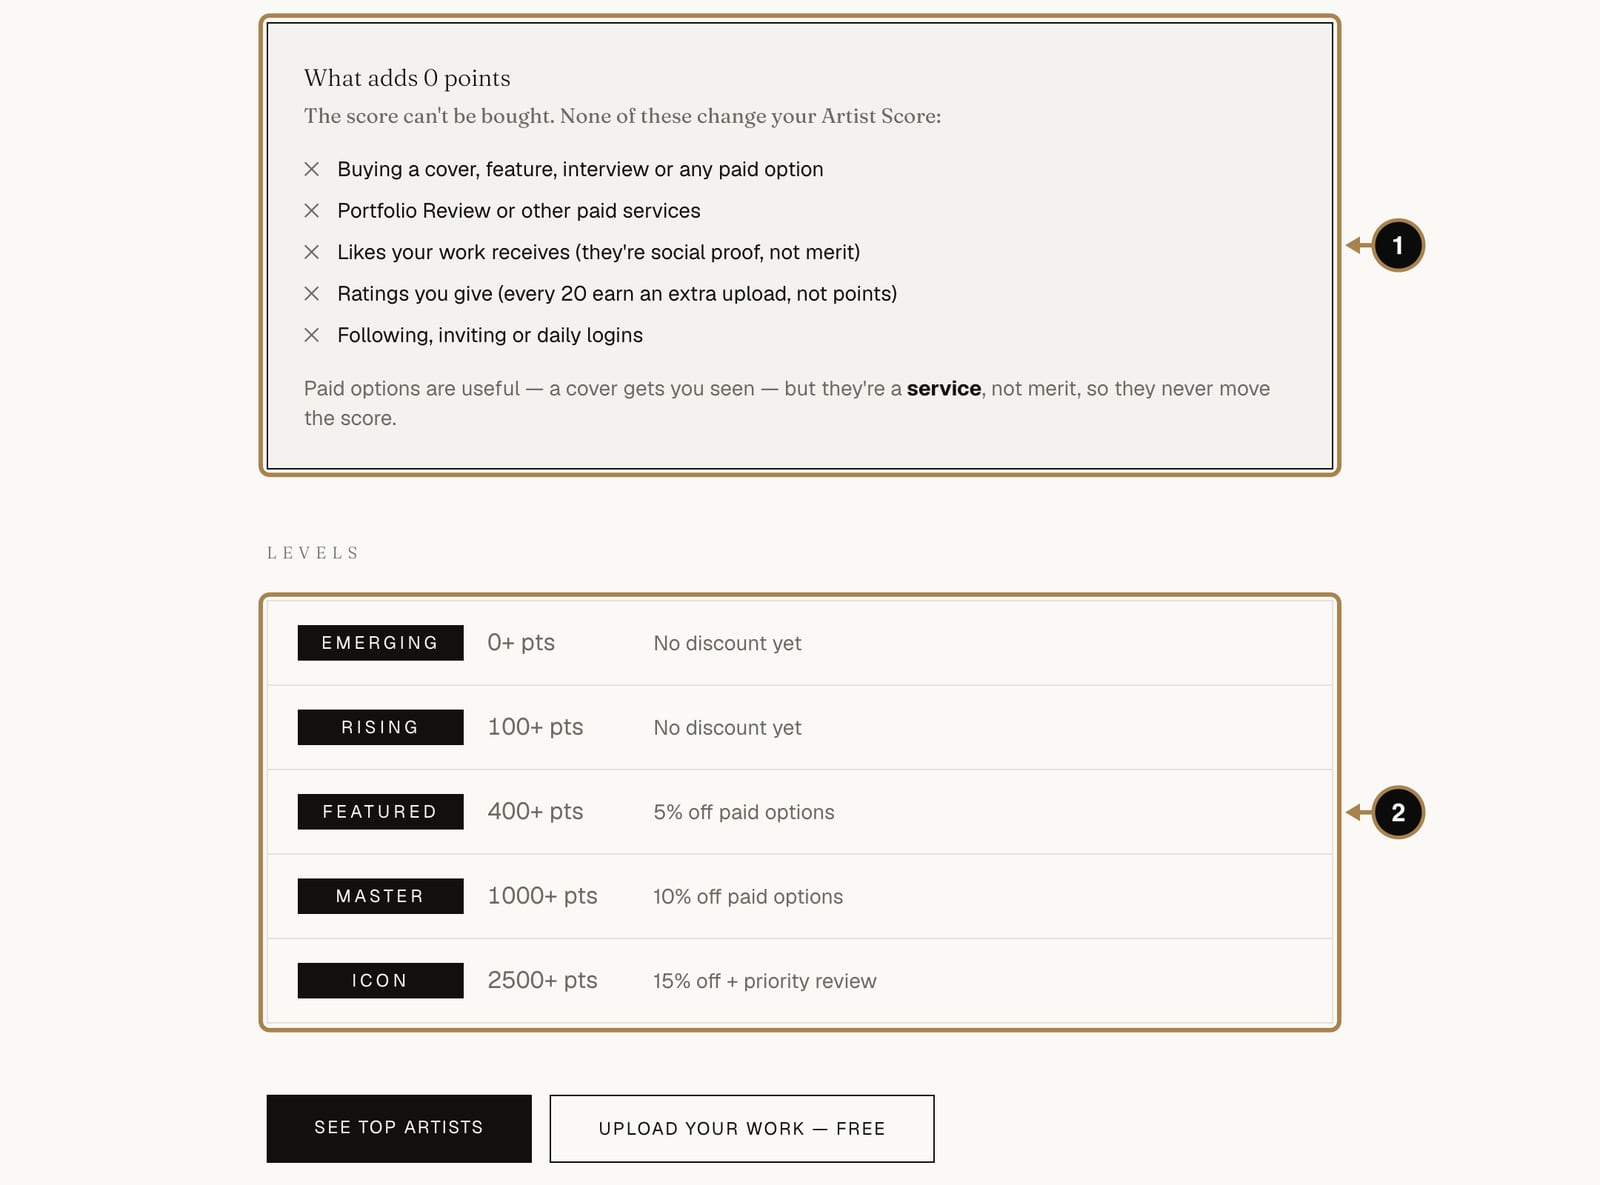Click the 'What adds 0 points' heading
Screen dimensions: 1600x1185
407,78
